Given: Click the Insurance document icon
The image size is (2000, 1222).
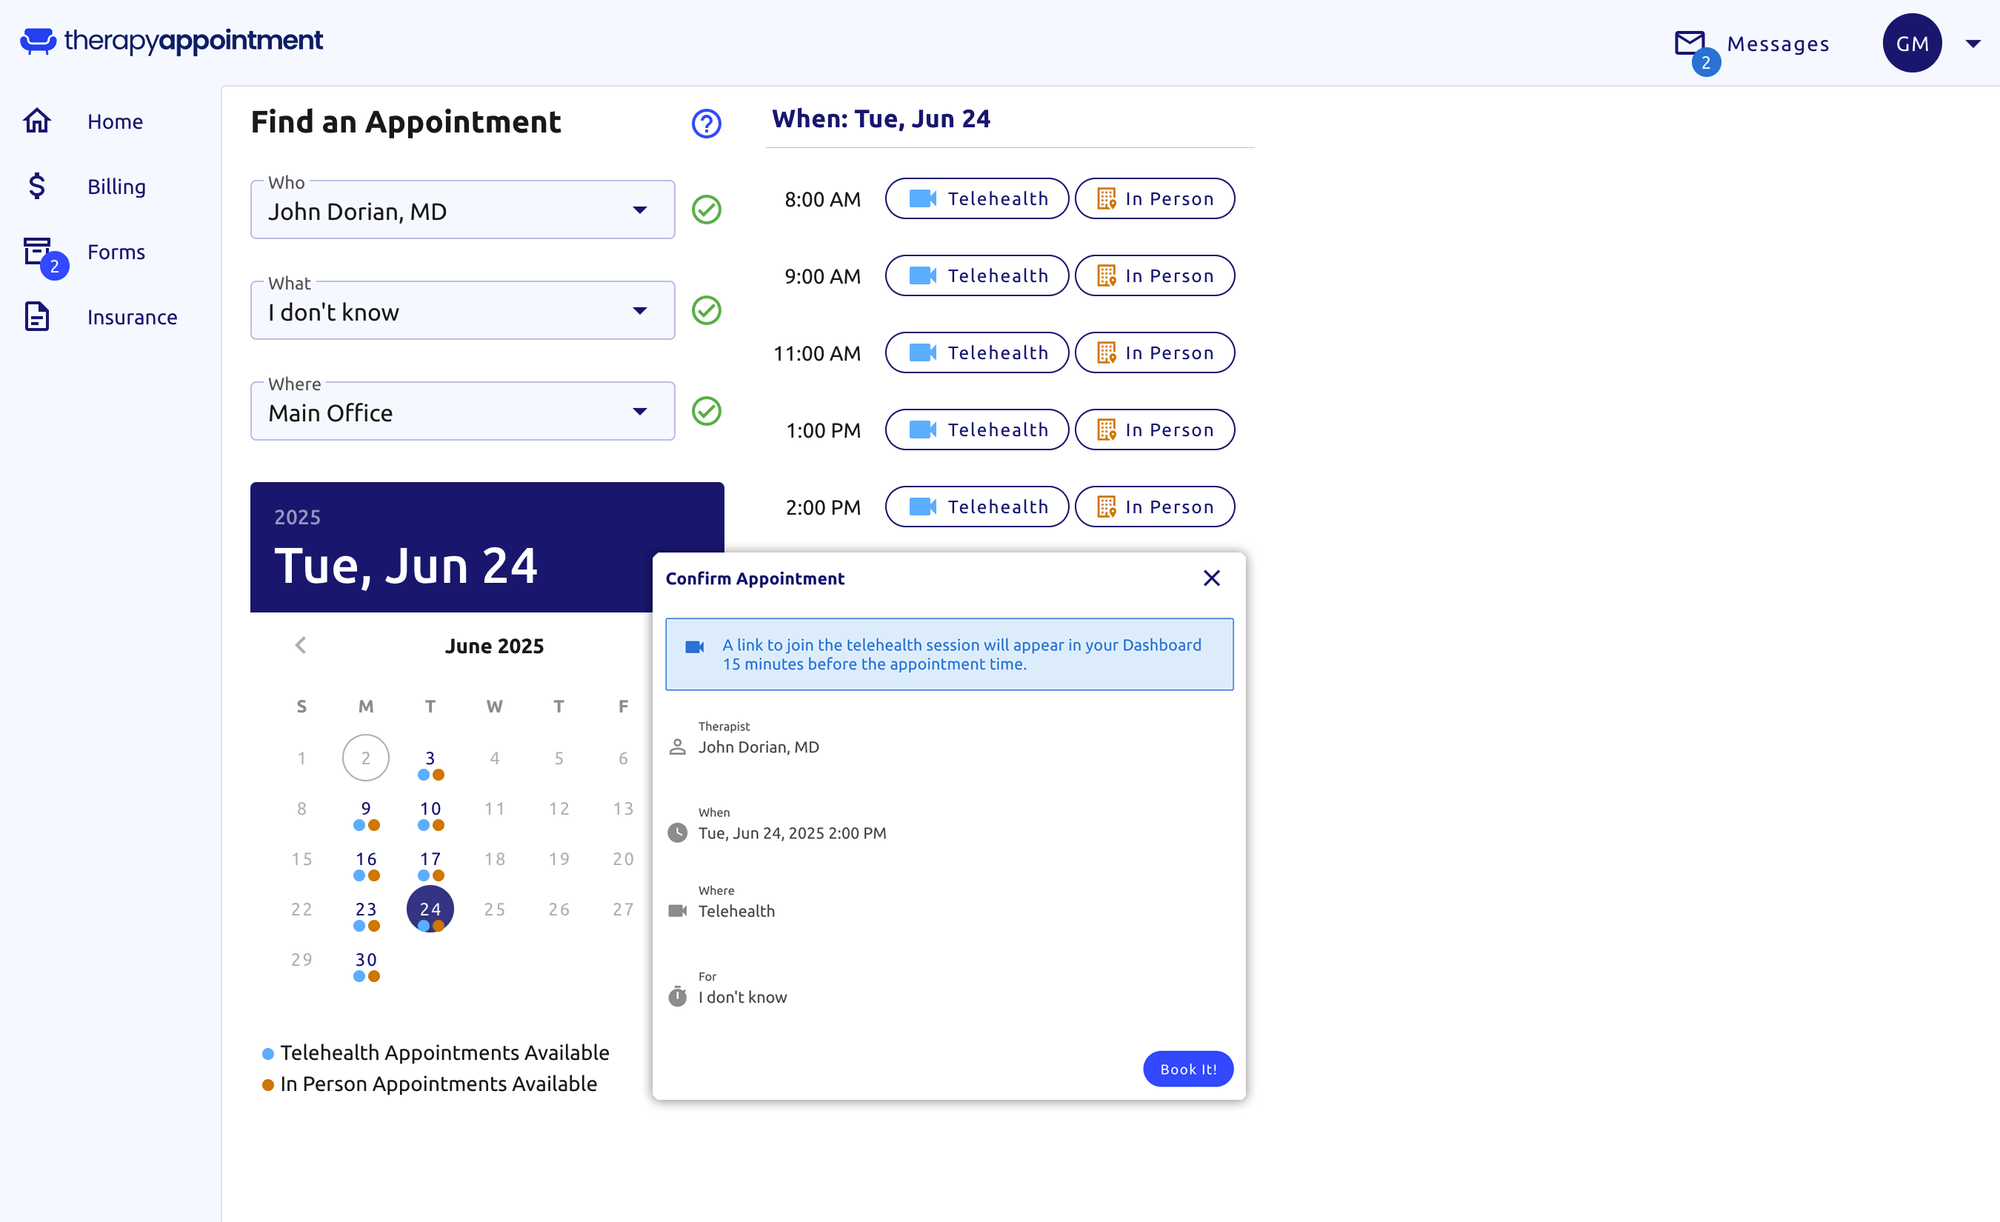Looking at the screenshot, I should click(37, 317).
